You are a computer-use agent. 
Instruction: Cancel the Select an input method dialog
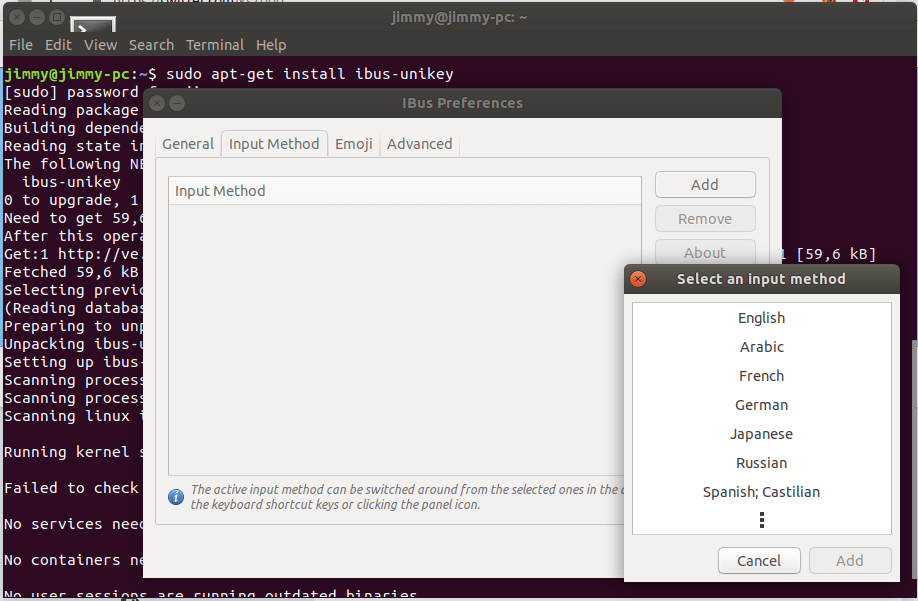click(759, 561)
